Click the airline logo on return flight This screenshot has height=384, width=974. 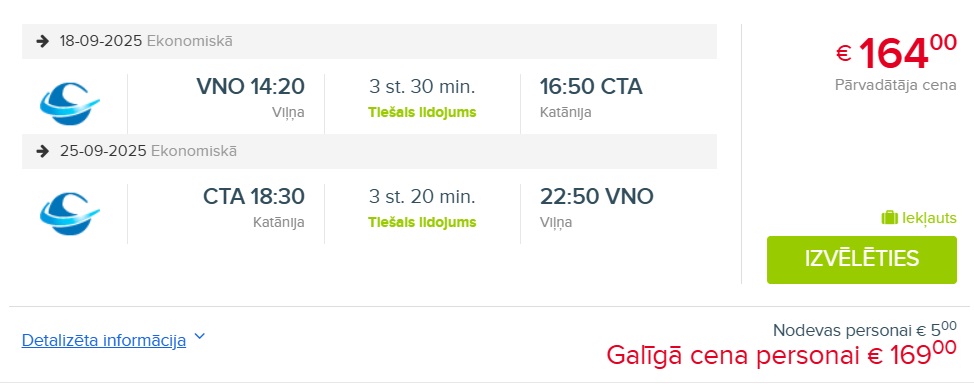70,213
